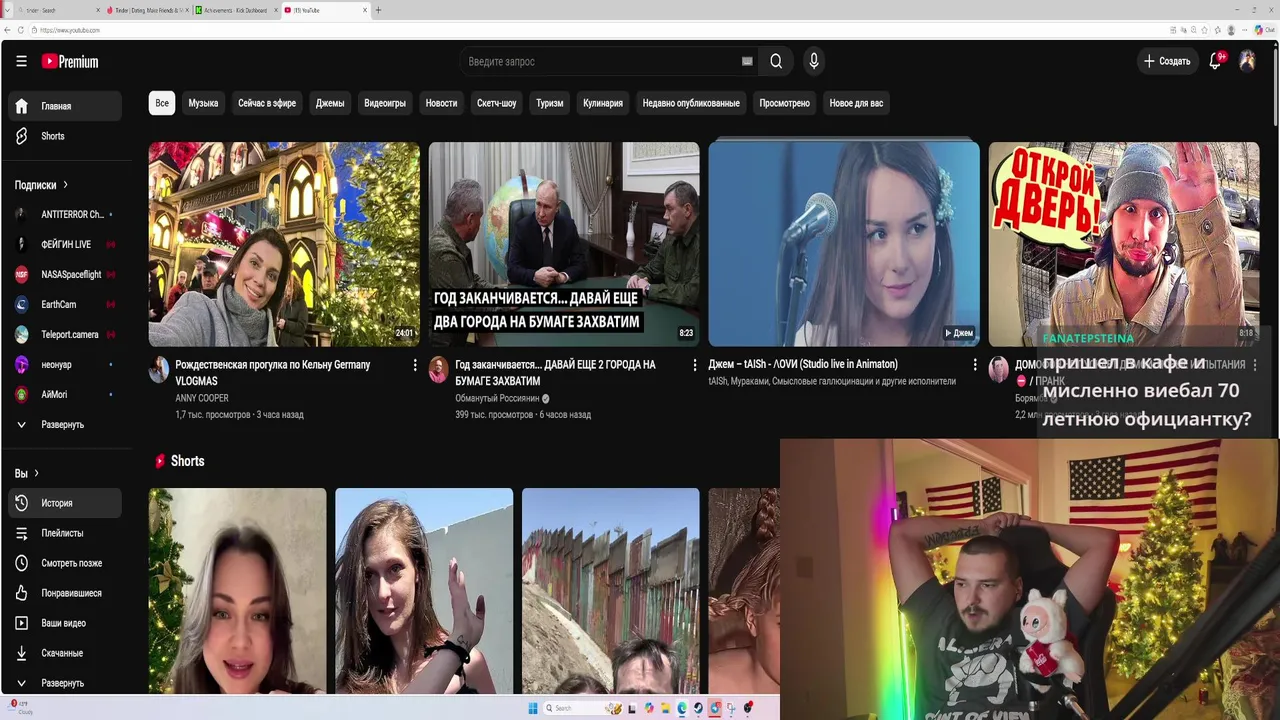Open EarthCam subscription
1280x720 pixels.
point(65,304)
